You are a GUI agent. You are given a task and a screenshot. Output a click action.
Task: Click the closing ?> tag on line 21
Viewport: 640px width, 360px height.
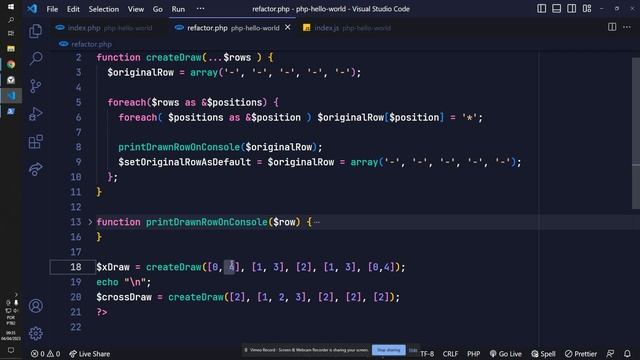click(102, 312)
